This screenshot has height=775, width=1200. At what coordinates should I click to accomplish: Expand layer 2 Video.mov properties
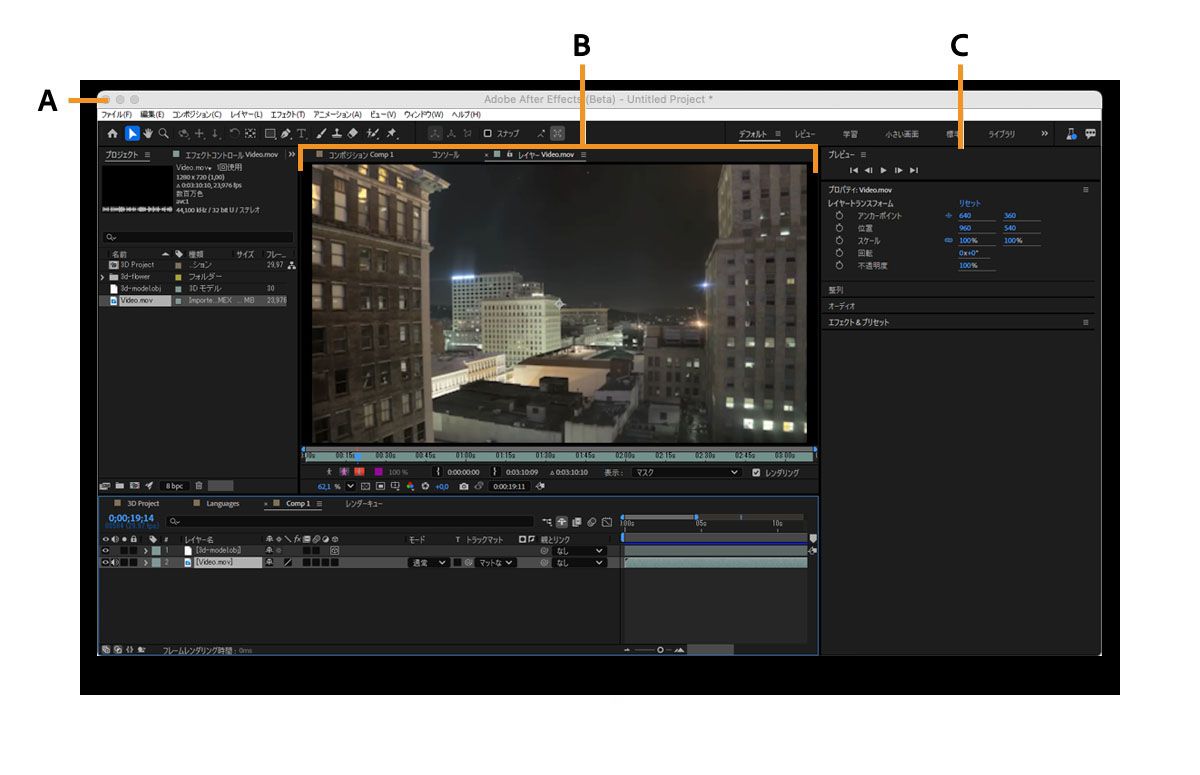point(146,562)
